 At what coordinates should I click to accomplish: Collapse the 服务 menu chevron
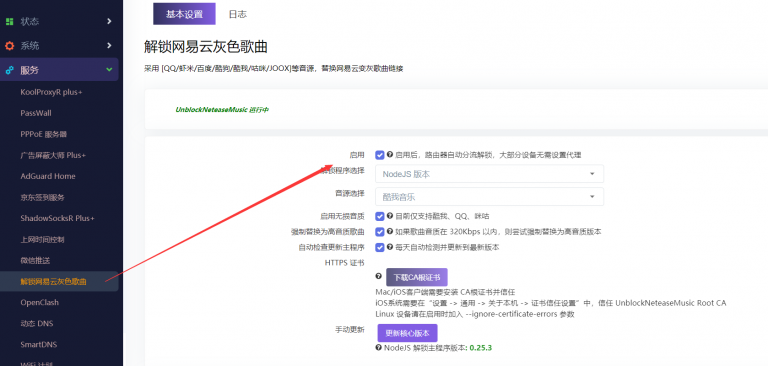109,70
